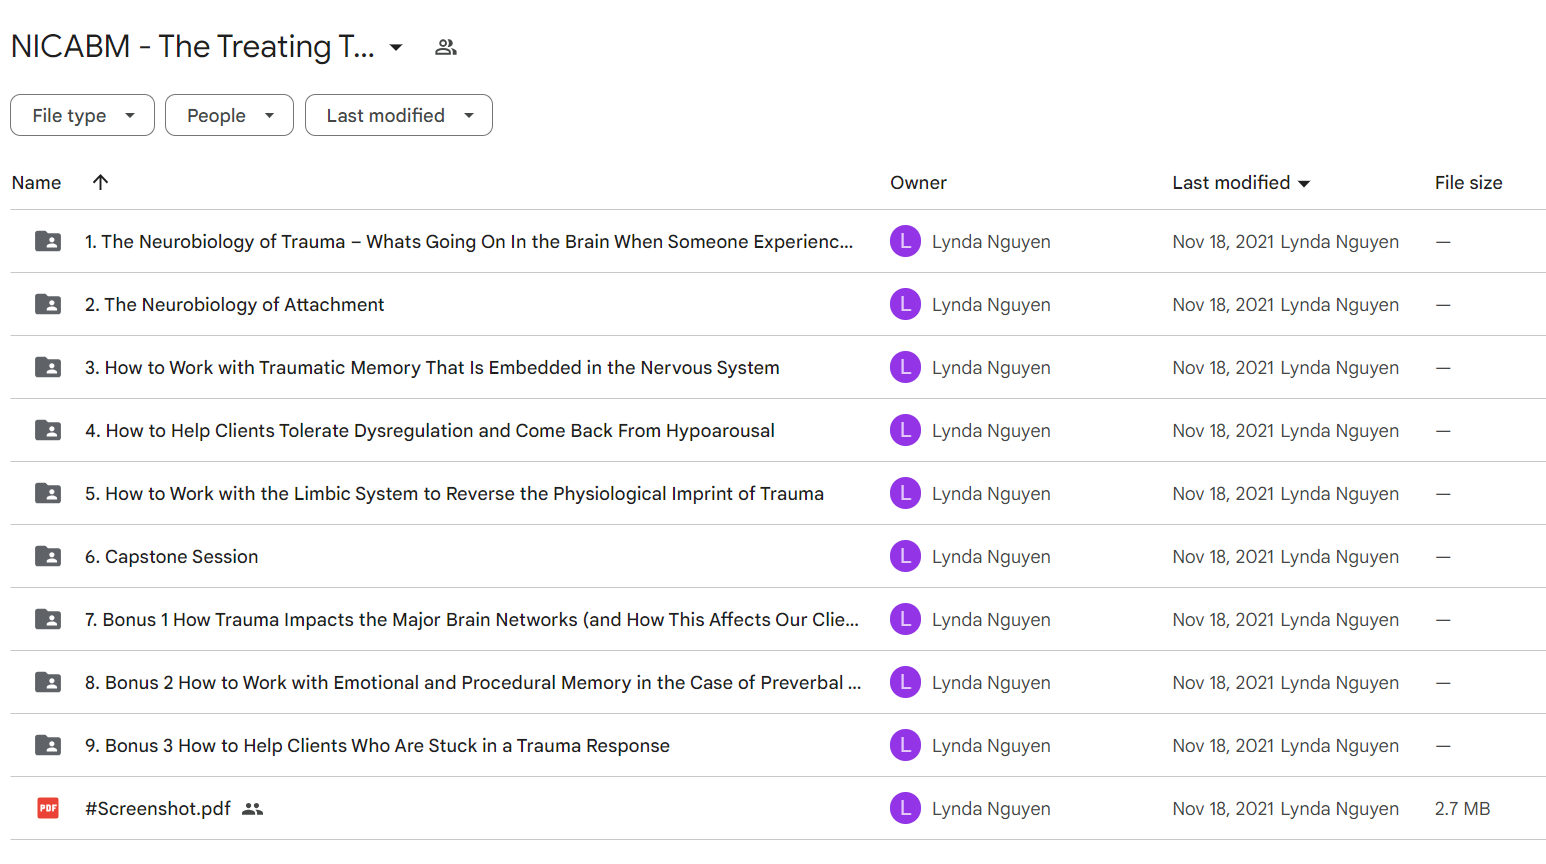Select the #Screenshot.pdf file name
Screen dimensions: 1546x864
tap(158, 809)
